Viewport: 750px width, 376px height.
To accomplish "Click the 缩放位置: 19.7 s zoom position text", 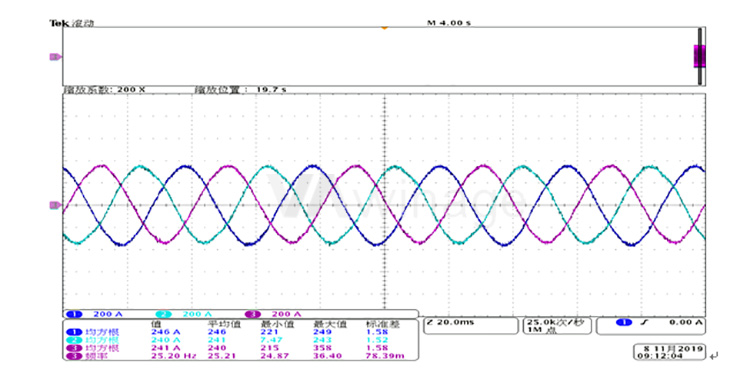I will pyautogui.click(x=240, y=89).
